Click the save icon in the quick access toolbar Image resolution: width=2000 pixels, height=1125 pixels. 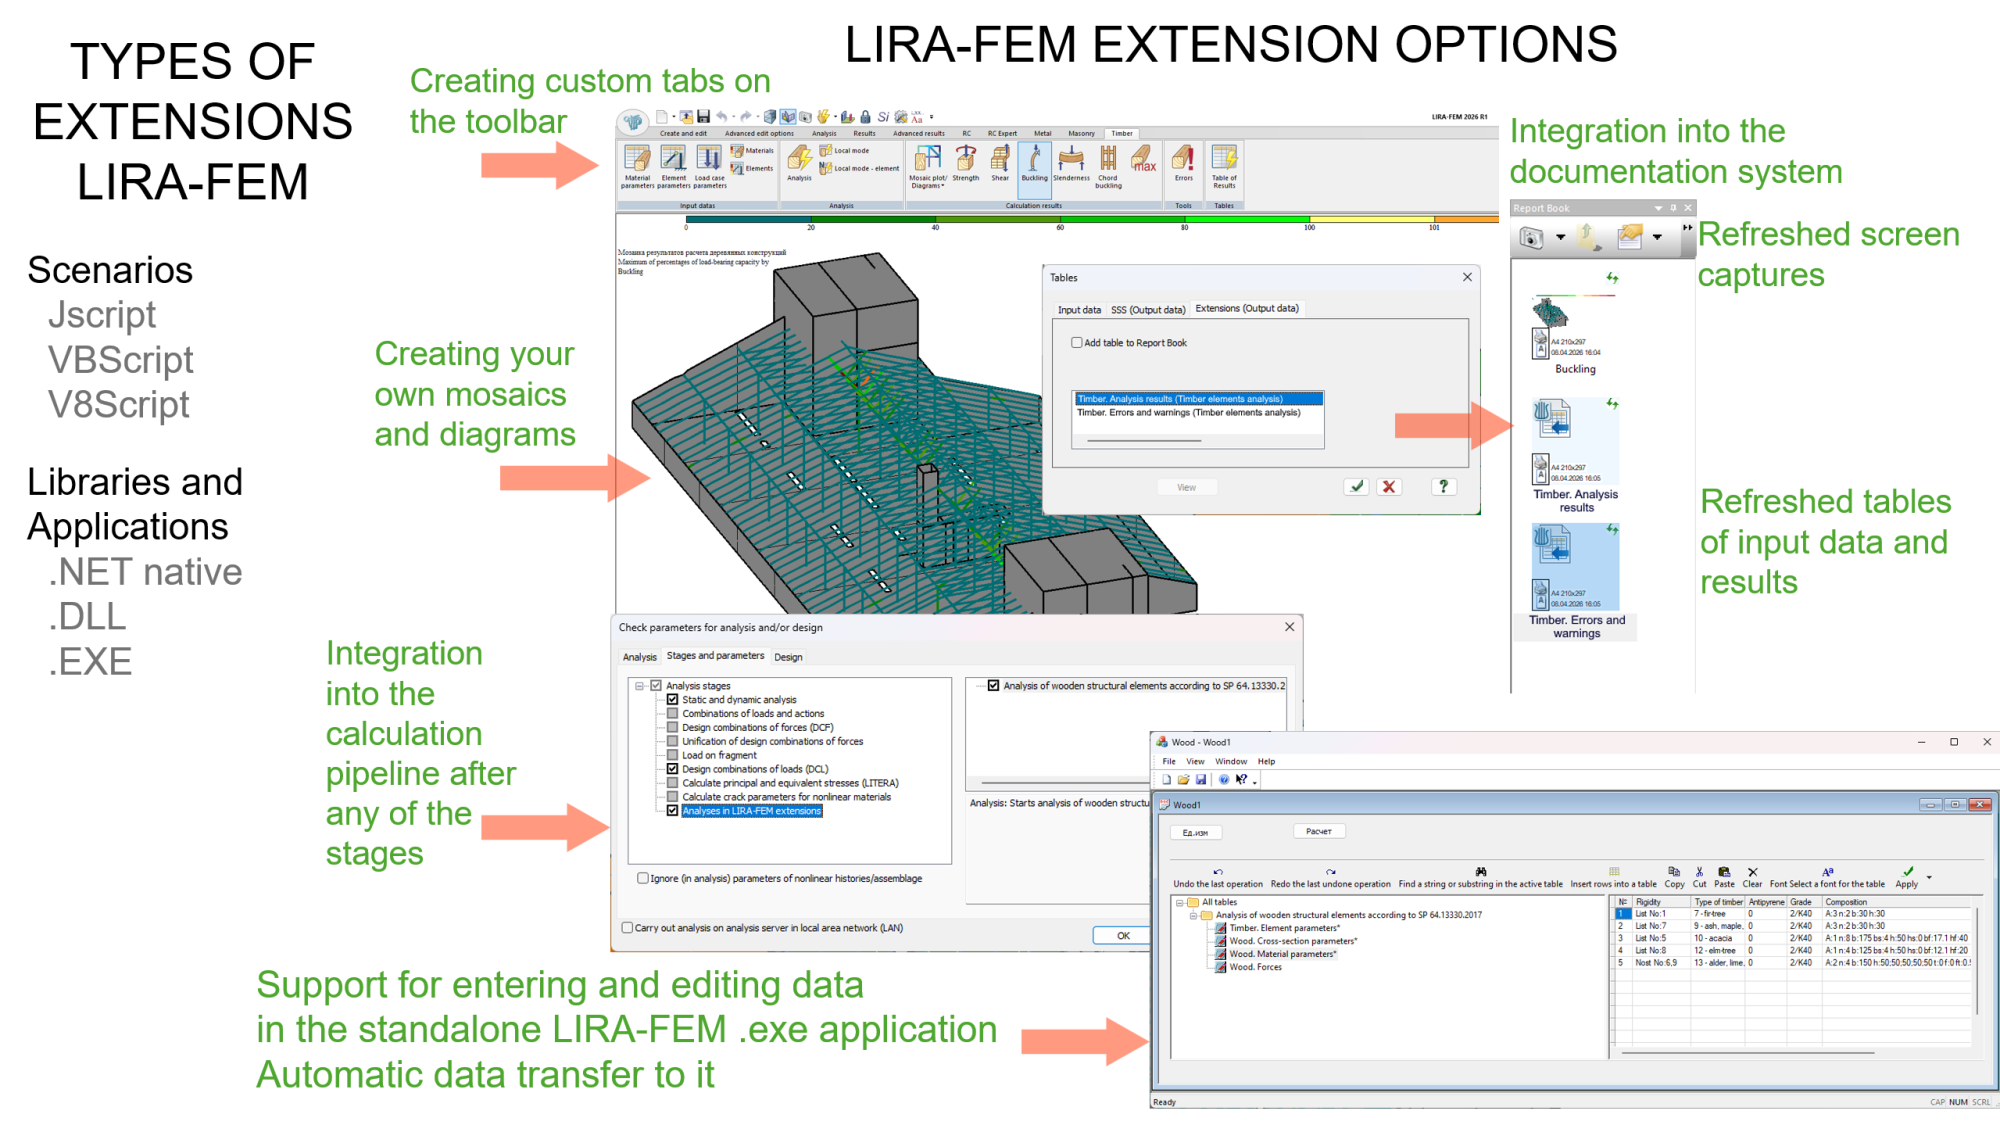[x=704, y=117]
